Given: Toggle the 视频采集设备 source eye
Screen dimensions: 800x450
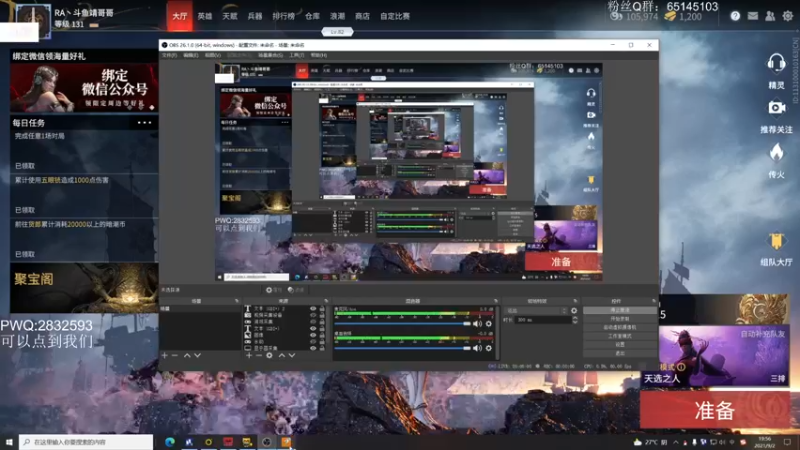Looking at the screenshot, I should (x=313, y=315).
